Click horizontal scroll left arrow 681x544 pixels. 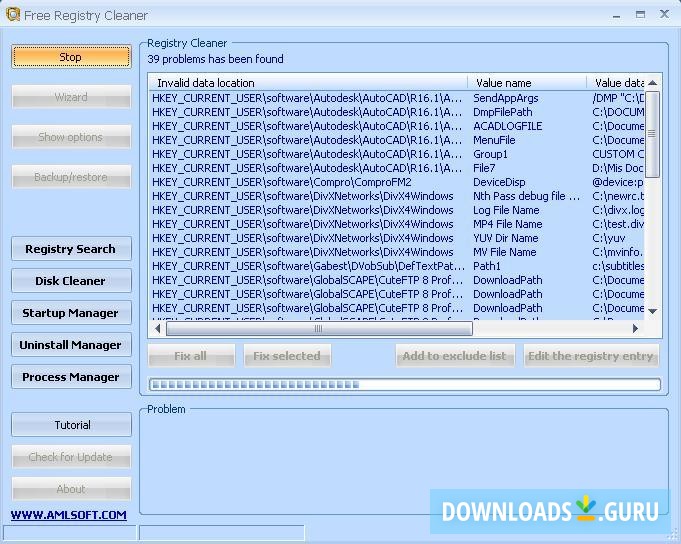pyautogui.click(x=158, y=329)
